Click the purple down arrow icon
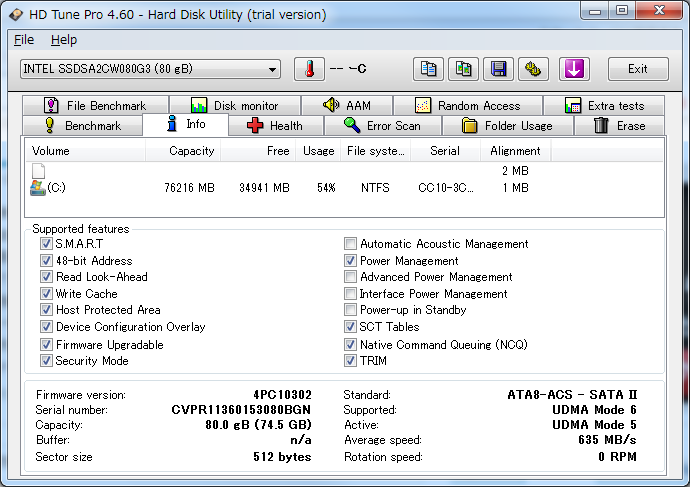This screenshot has width=690, height=487. coord(574,69)
